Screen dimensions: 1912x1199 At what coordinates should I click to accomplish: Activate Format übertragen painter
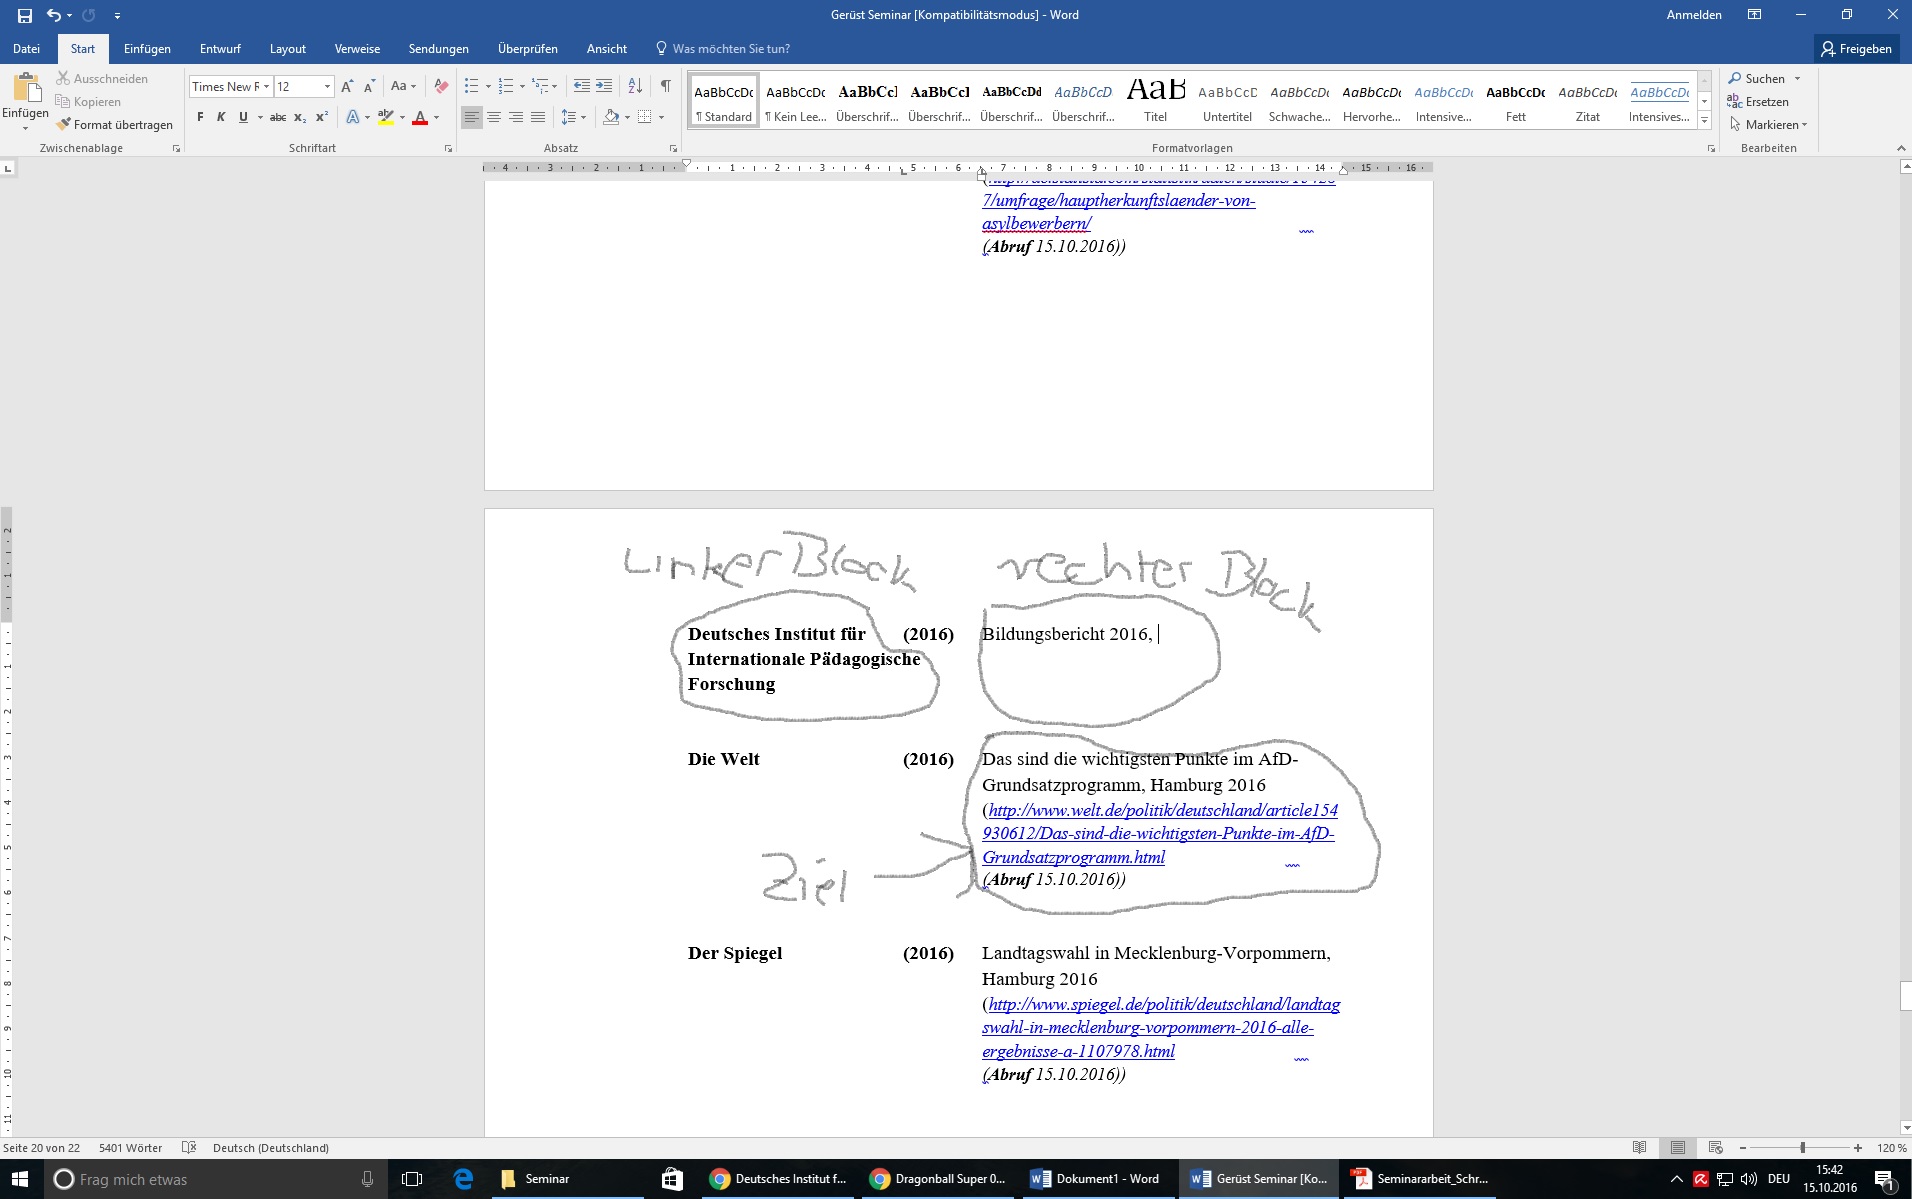[x=114, y=124]
